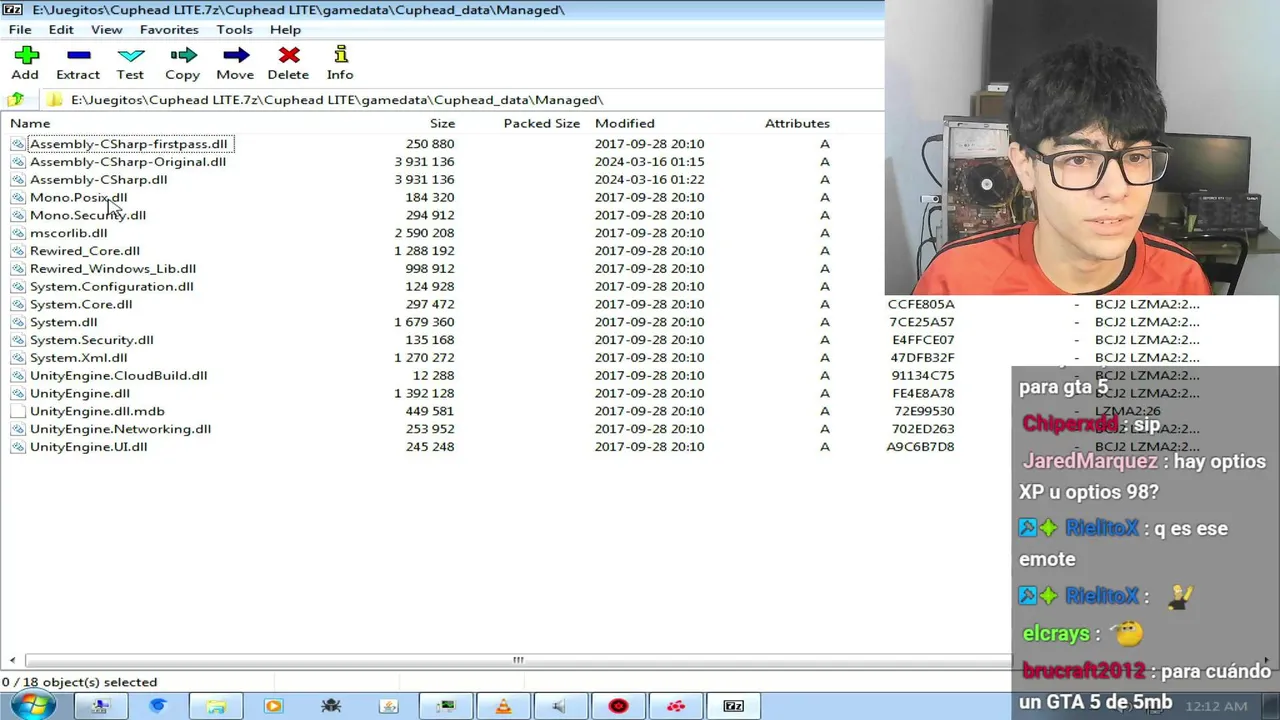Image resolution: width=1280 pixels, height=720 pixels.
Task: Click file icon of System.Xml.dll
Action: [x=17, y=358]
